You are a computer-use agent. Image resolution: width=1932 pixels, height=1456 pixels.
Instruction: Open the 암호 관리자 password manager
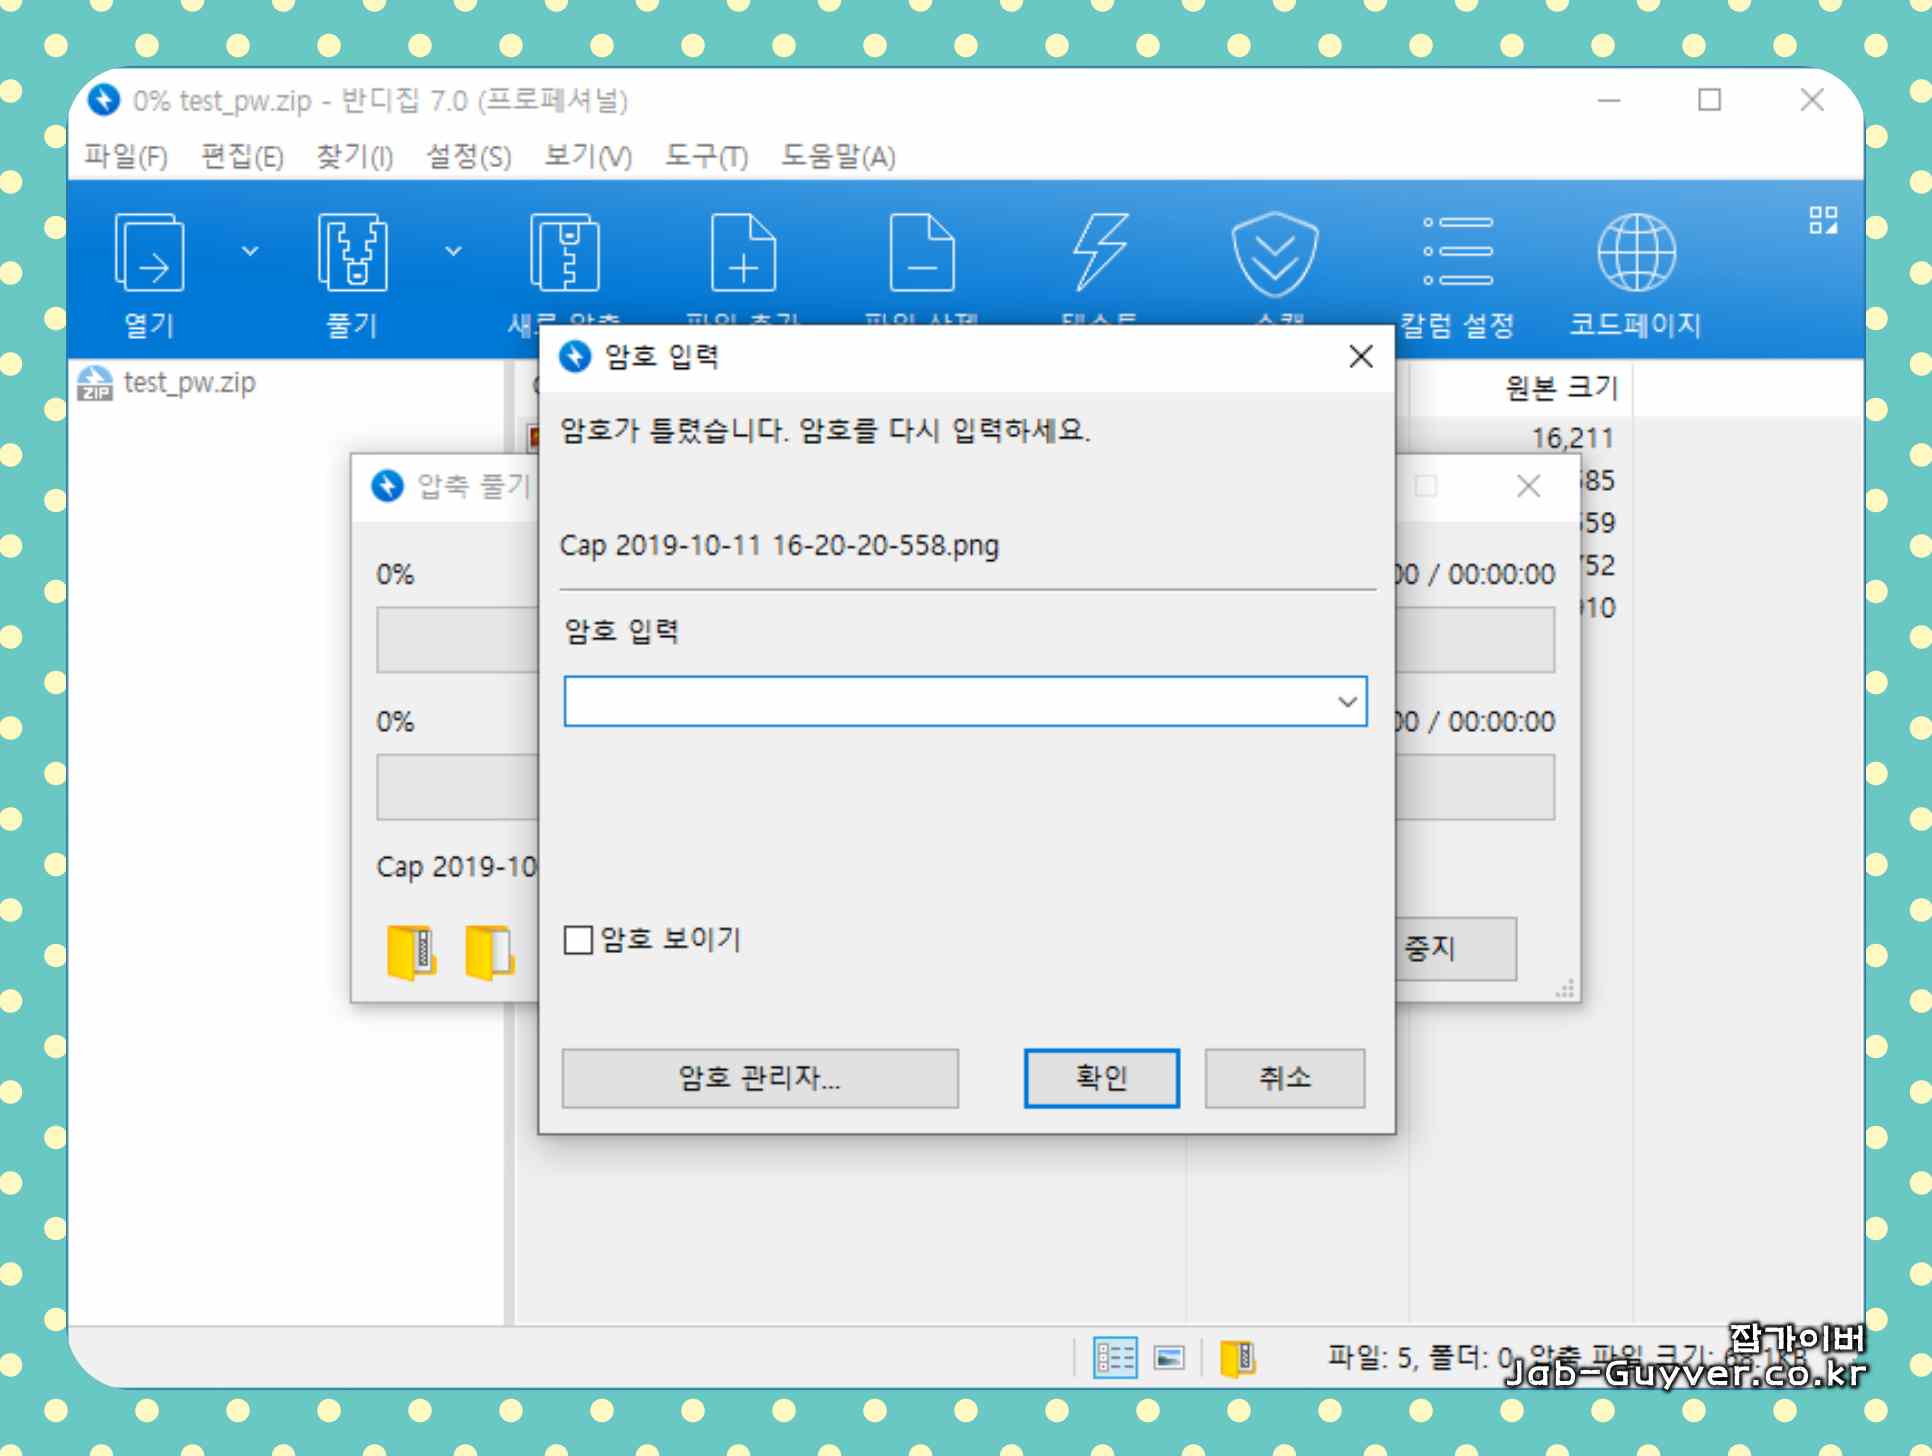click(x=760, y=1078)
